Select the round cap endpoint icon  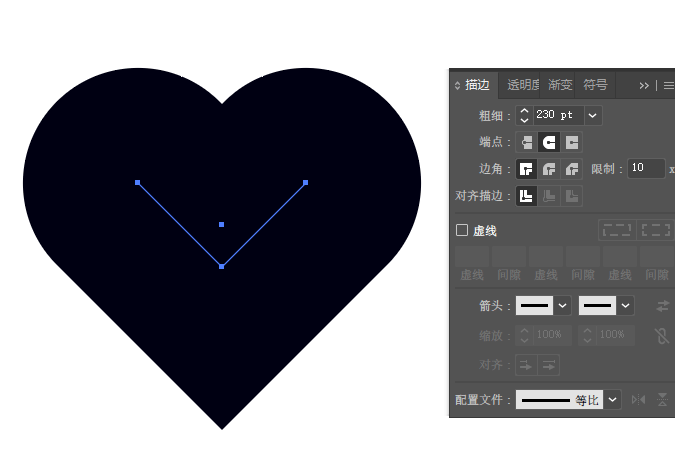coord(548,142)
